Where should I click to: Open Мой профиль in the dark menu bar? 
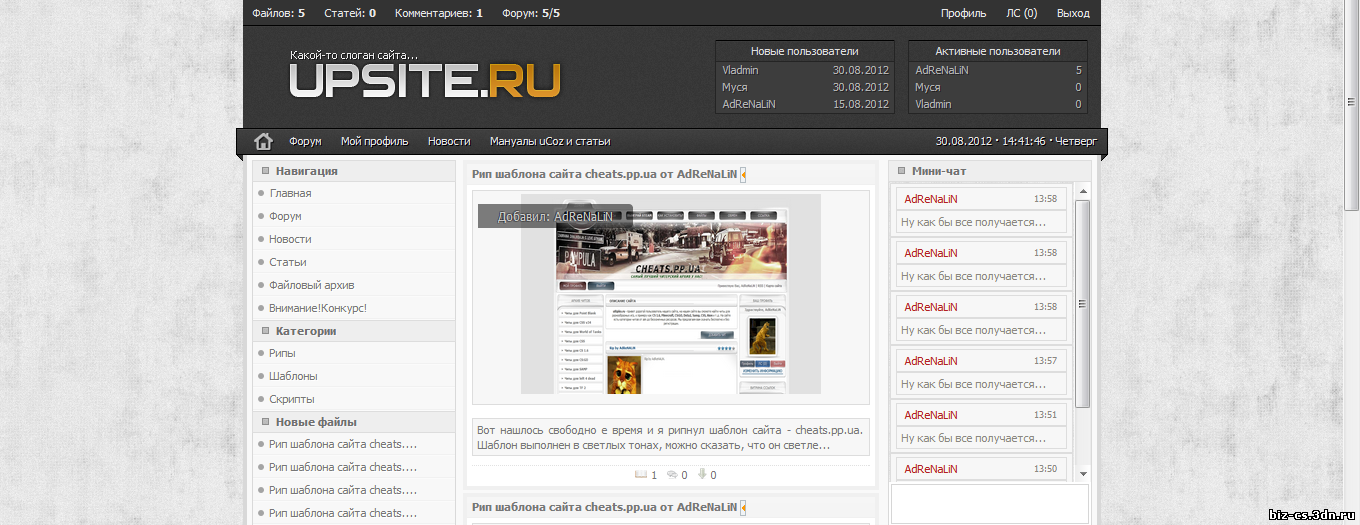pos(374,142)
